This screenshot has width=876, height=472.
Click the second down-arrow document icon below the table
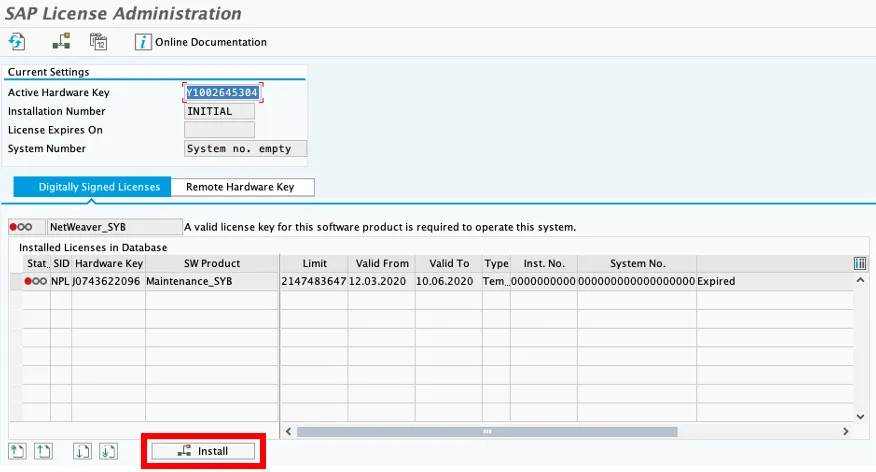108,451
